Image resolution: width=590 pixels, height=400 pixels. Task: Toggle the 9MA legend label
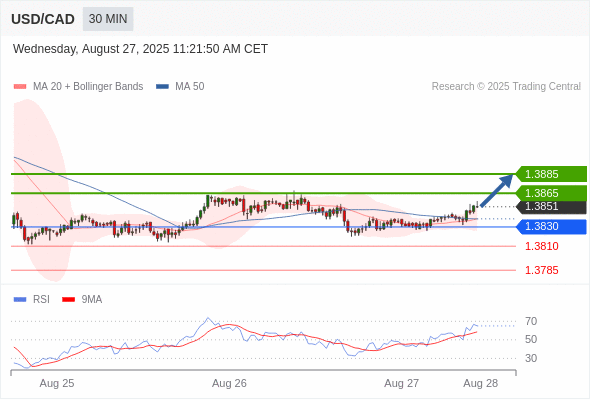pyautogui.click(x=92, y=300)
